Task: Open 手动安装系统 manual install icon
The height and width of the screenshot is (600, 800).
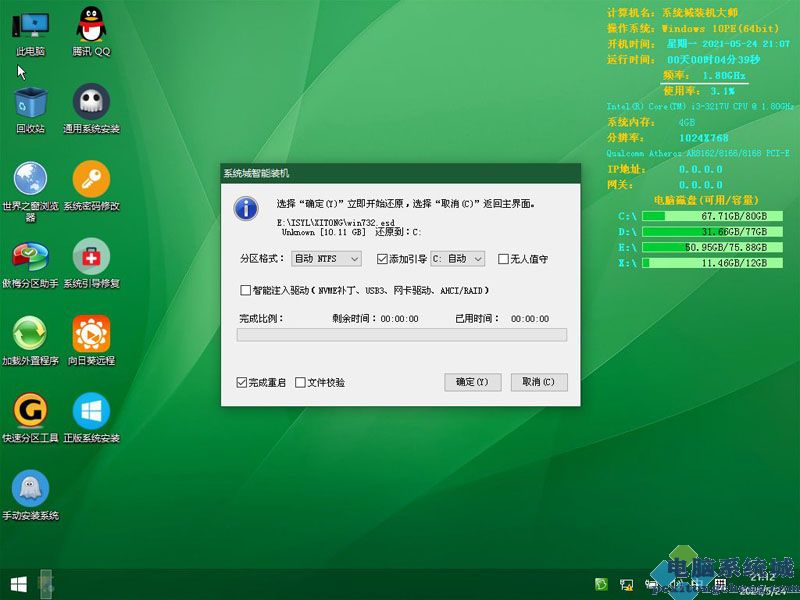Action: click(x=31, y=496)
